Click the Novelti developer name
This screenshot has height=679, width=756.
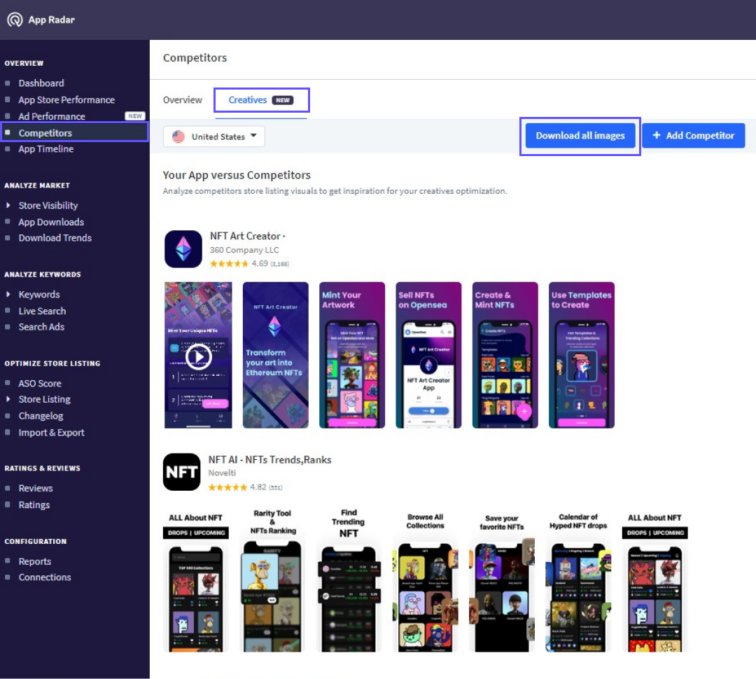click(x=222, y=473)
